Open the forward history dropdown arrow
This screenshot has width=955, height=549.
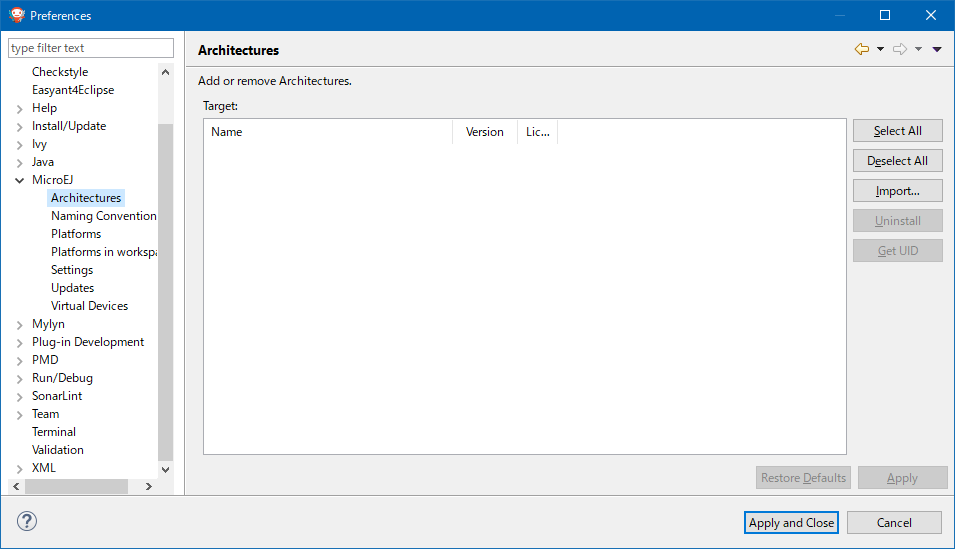pos(918,49)
